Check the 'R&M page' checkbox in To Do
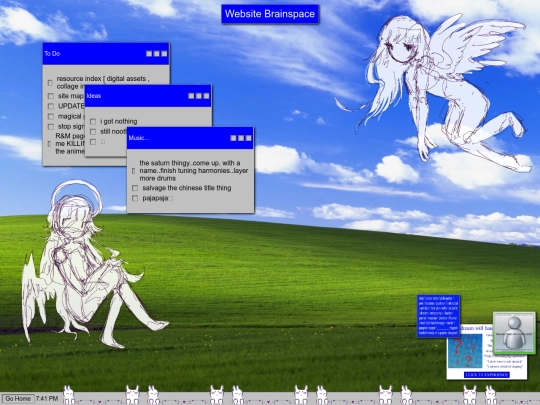Viewport: 540px width, 405px height. [49, 144]
